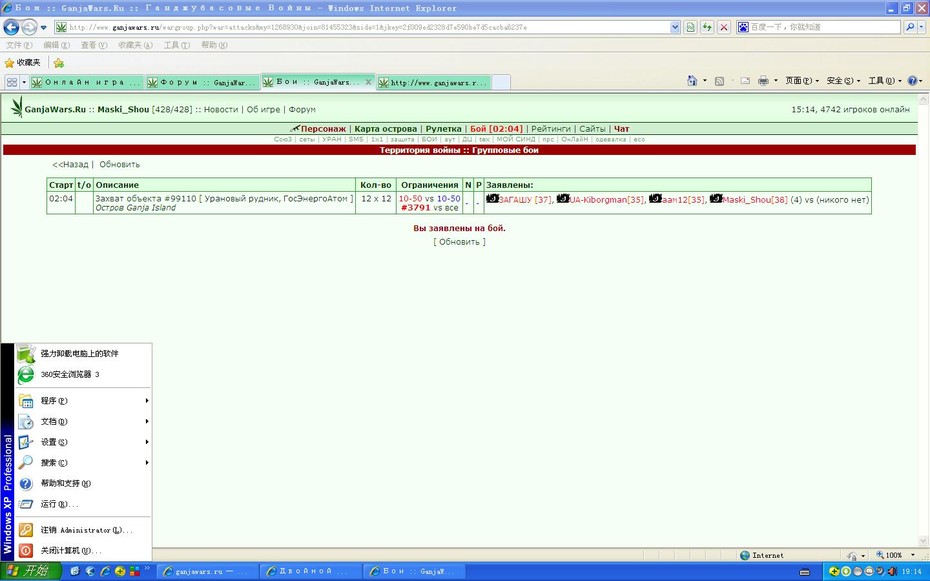Open Quick Tabs grid icon
The width and height of the screenshot is (930, 581).
coord(11,82)
